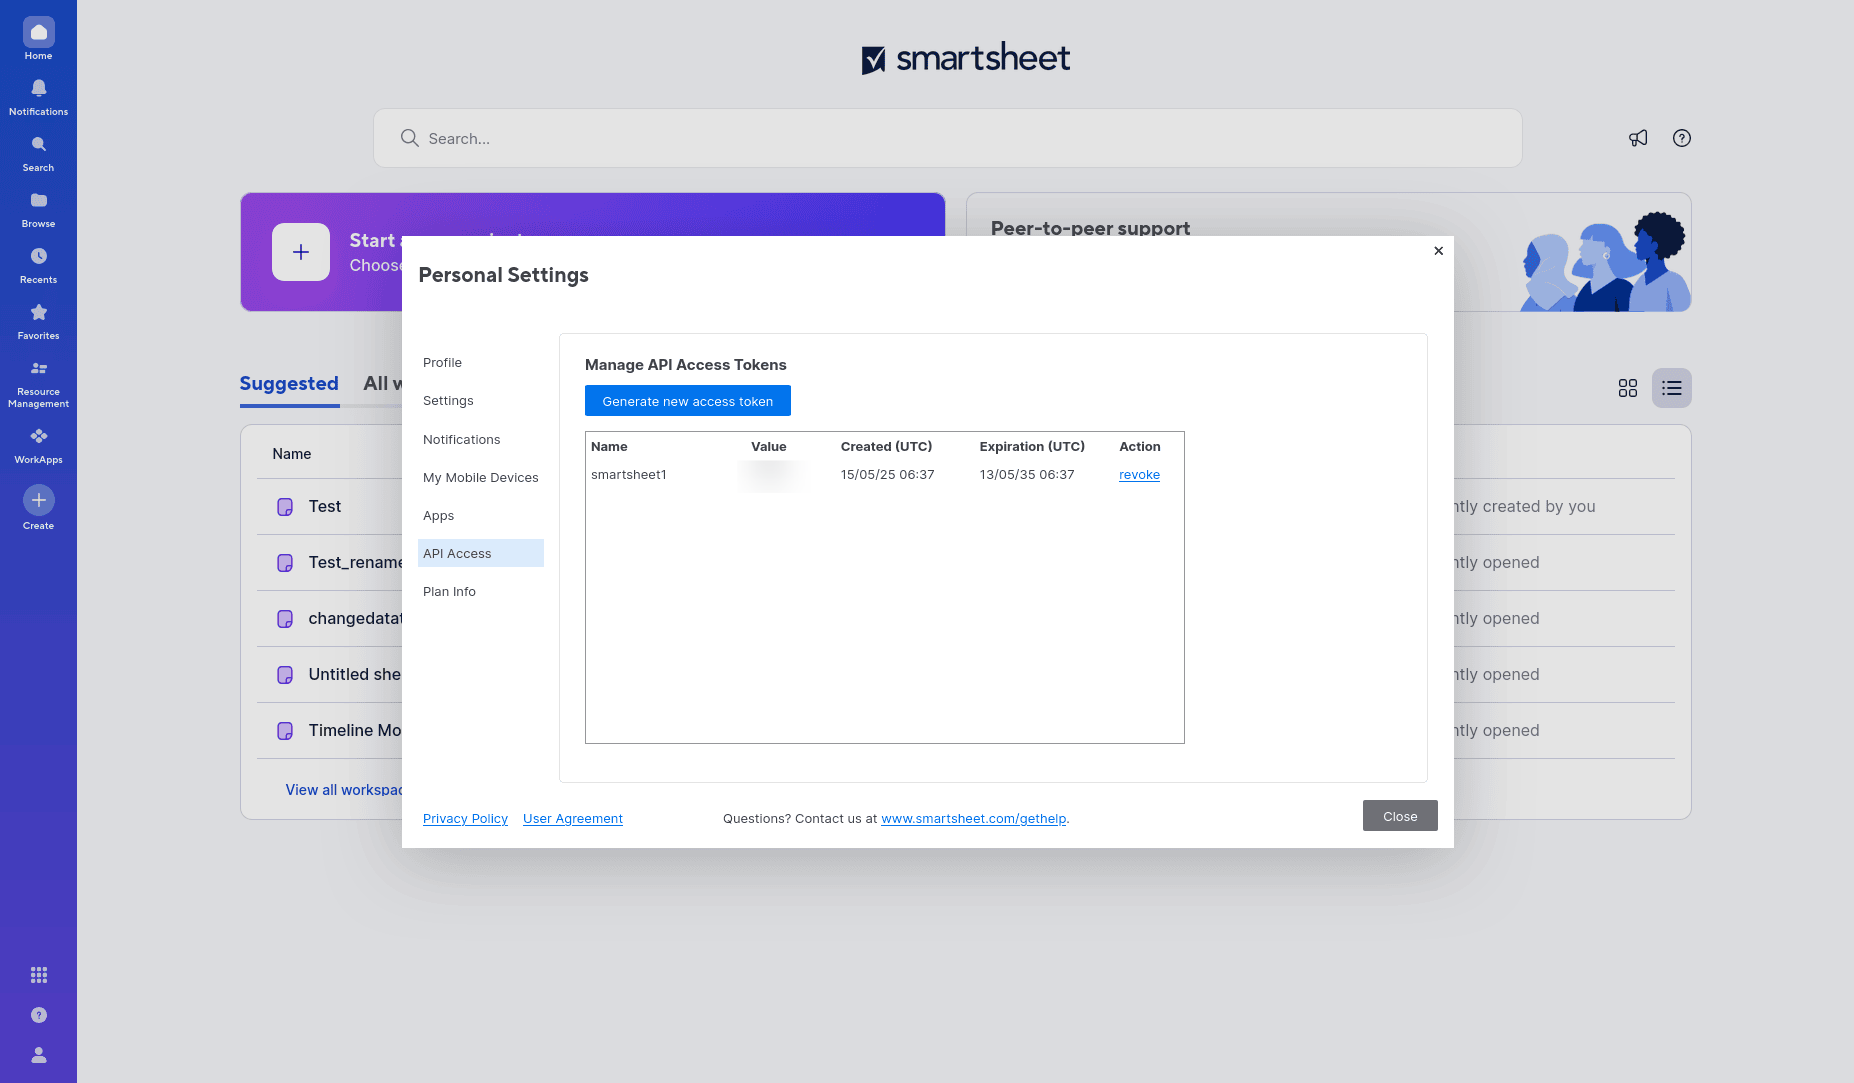Open the Test sheet in the list

point(325,507)
